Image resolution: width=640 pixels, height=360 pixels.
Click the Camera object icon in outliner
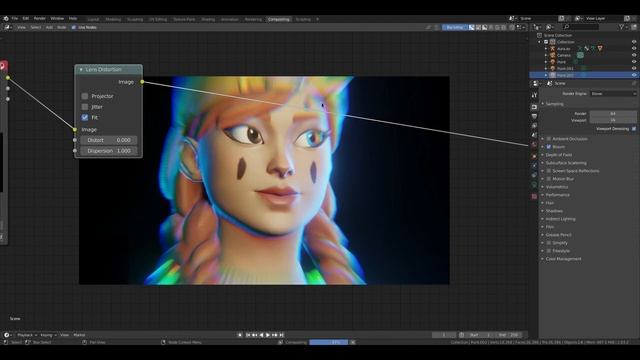coord(553,55)
